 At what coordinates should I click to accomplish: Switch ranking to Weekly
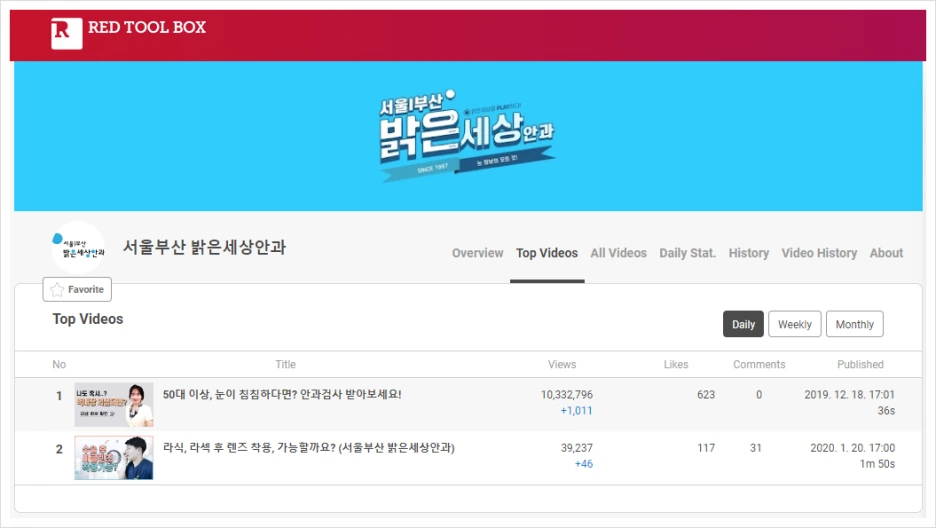[x=795, y=324]
